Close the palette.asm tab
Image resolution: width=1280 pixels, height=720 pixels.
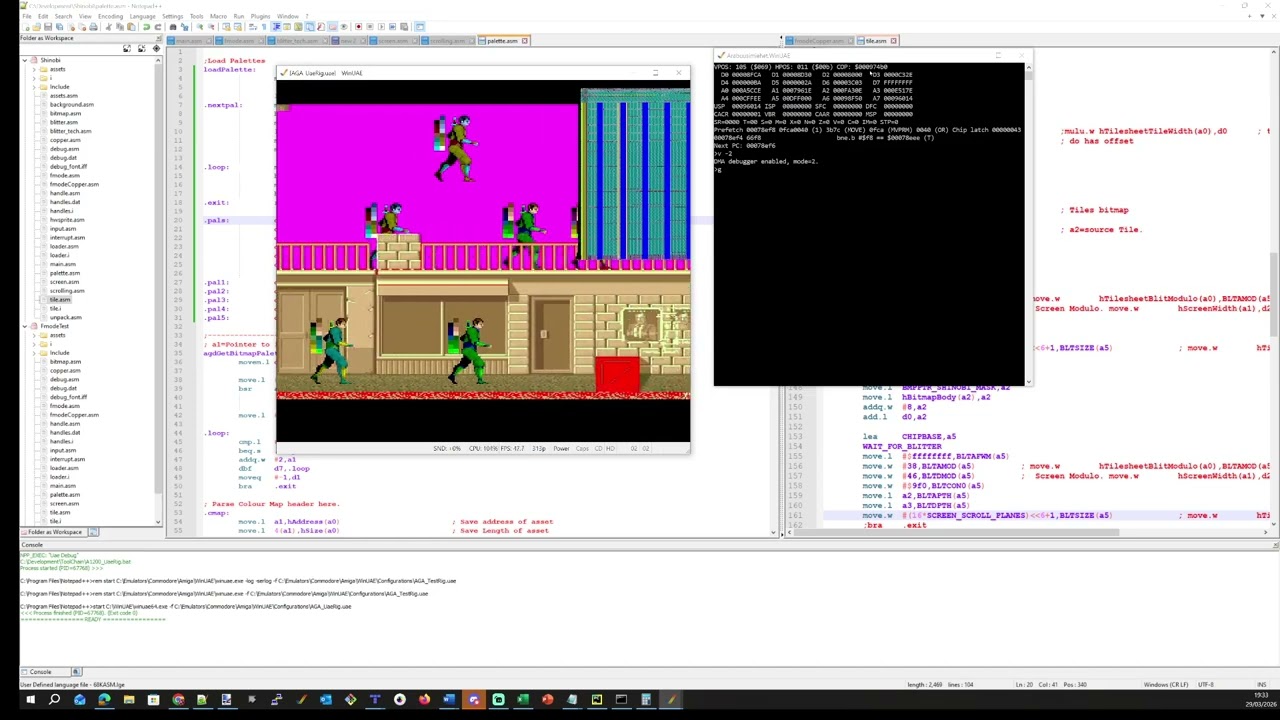click(525, 41)
